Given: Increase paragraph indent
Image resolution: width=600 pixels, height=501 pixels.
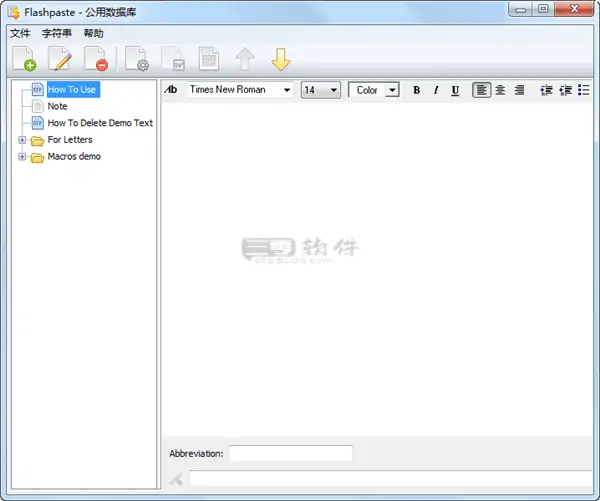Looking at the screenshot, I should [565, 90].
